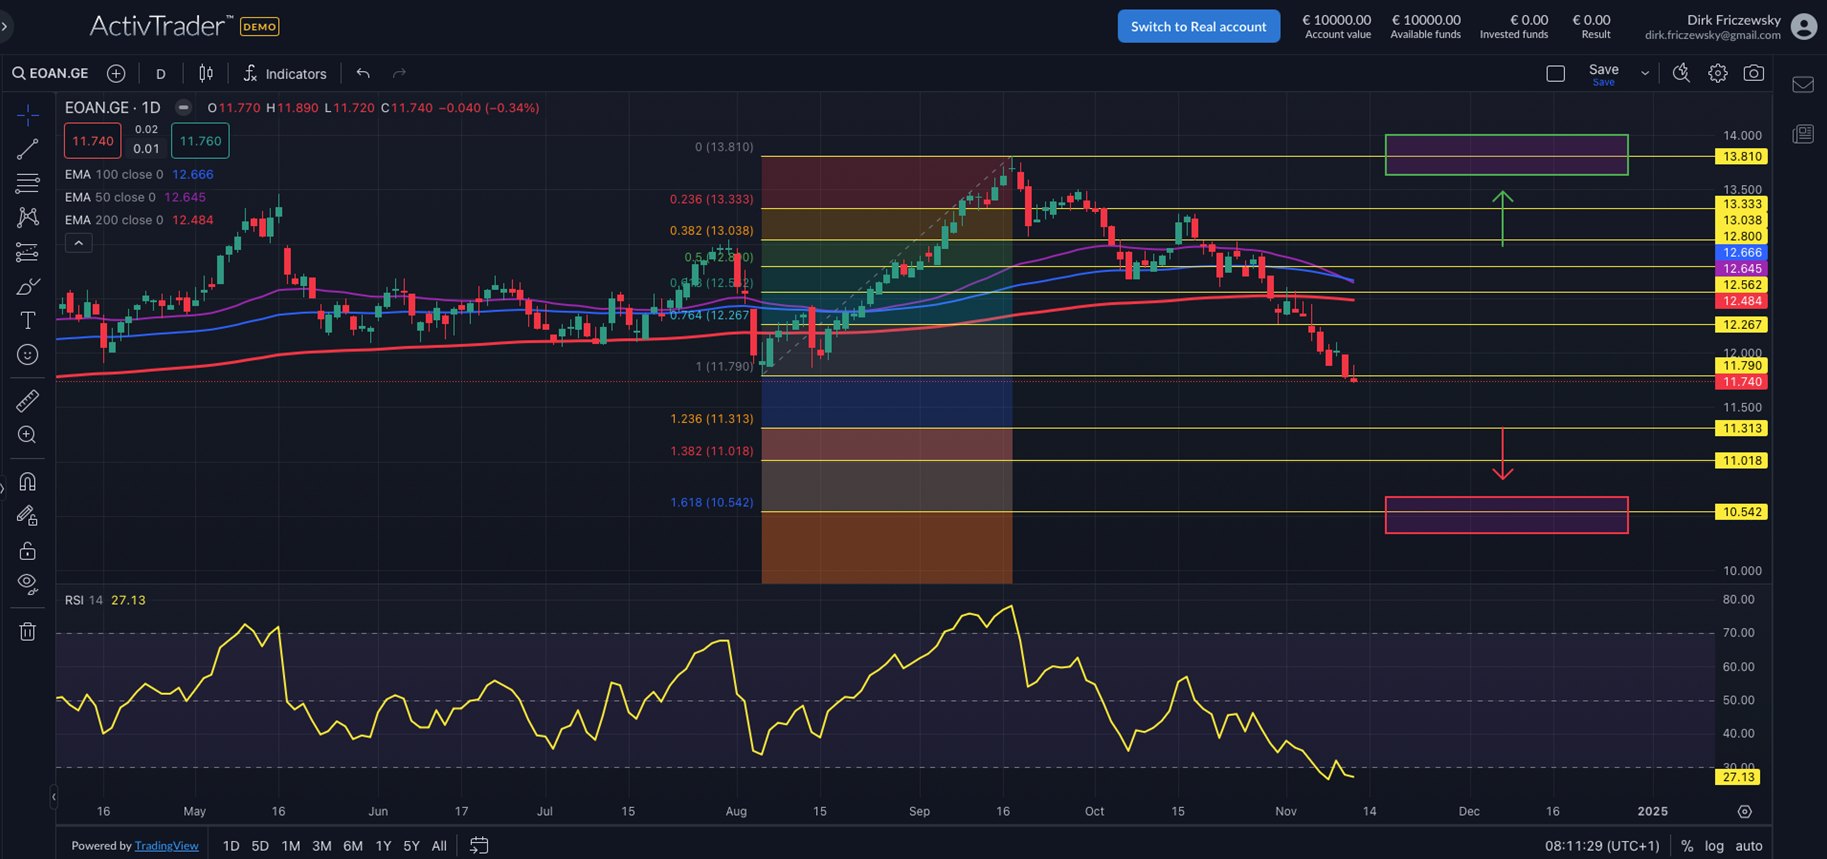
Task: Open the Indicators panel
Action: tap(285, 74)
